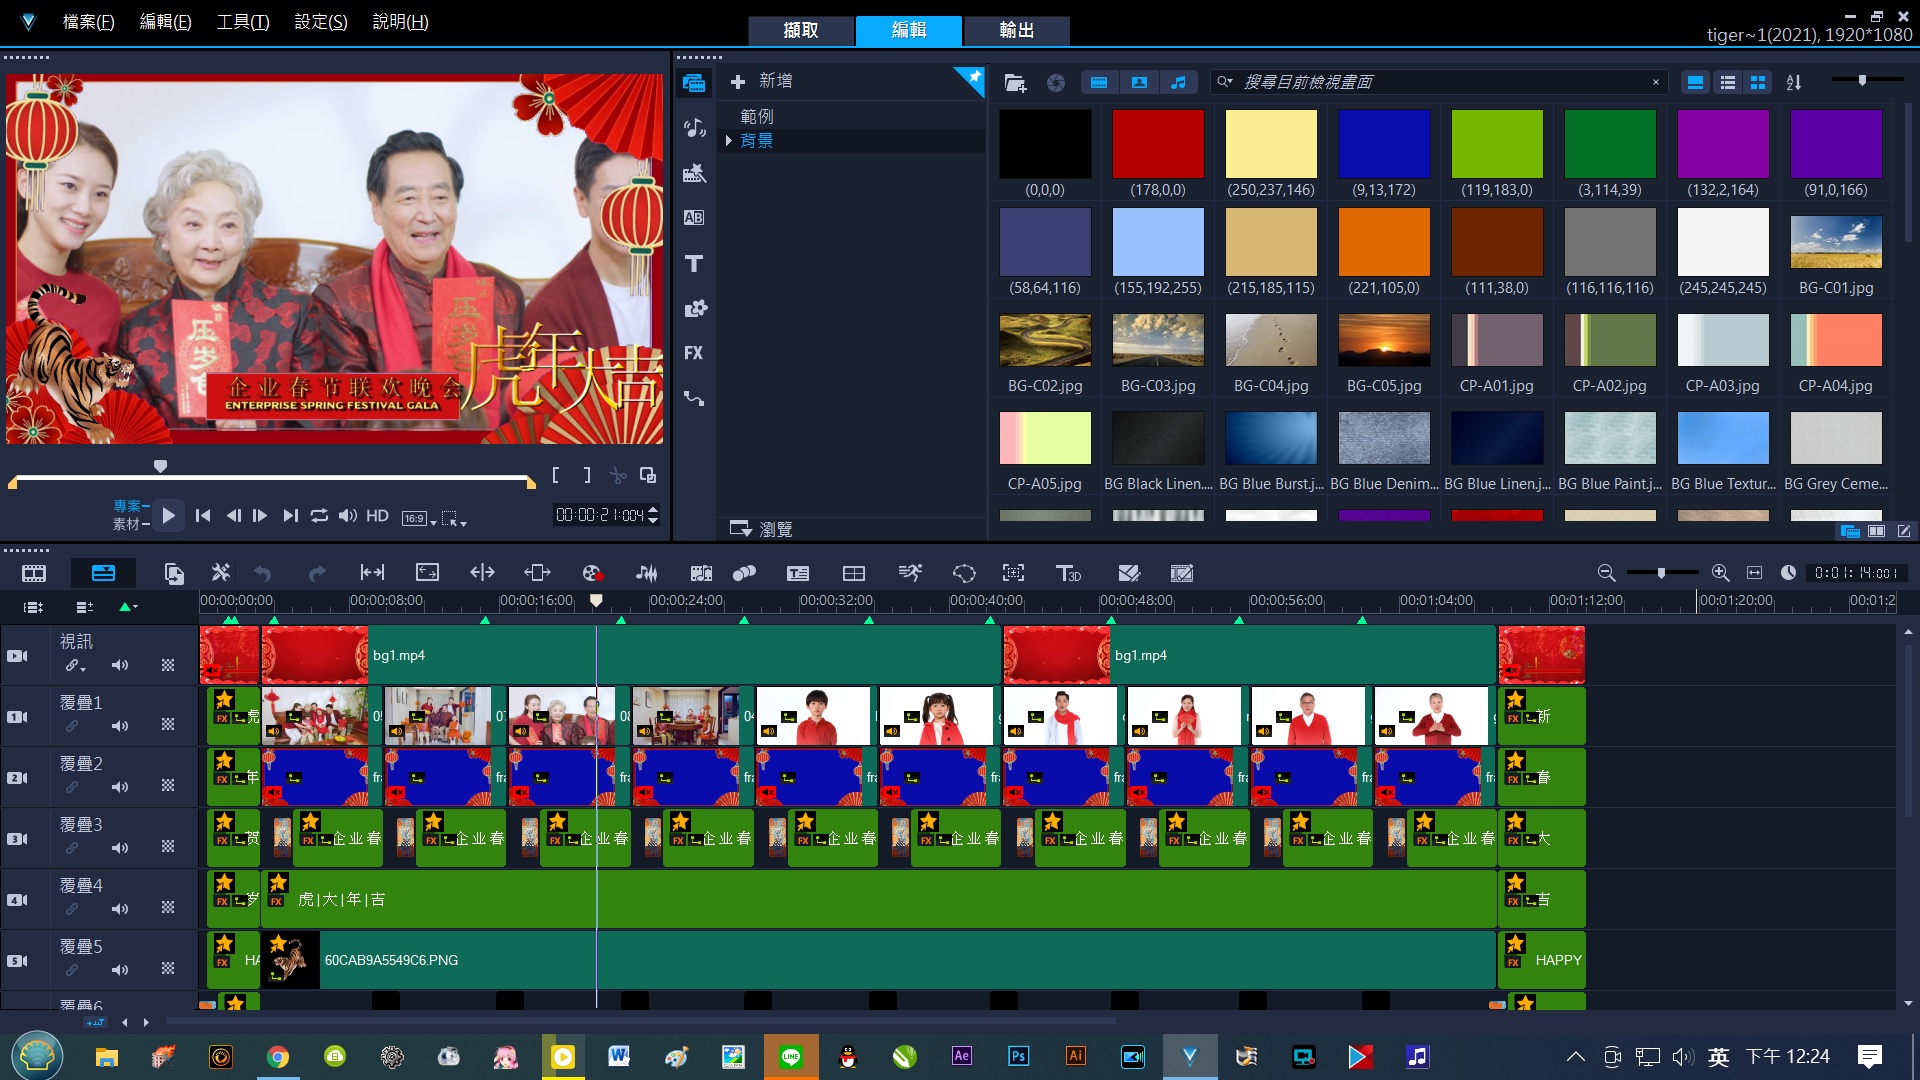Open the 3D Title editor icon
Screen dimensions: 1920x1080
1068,573
